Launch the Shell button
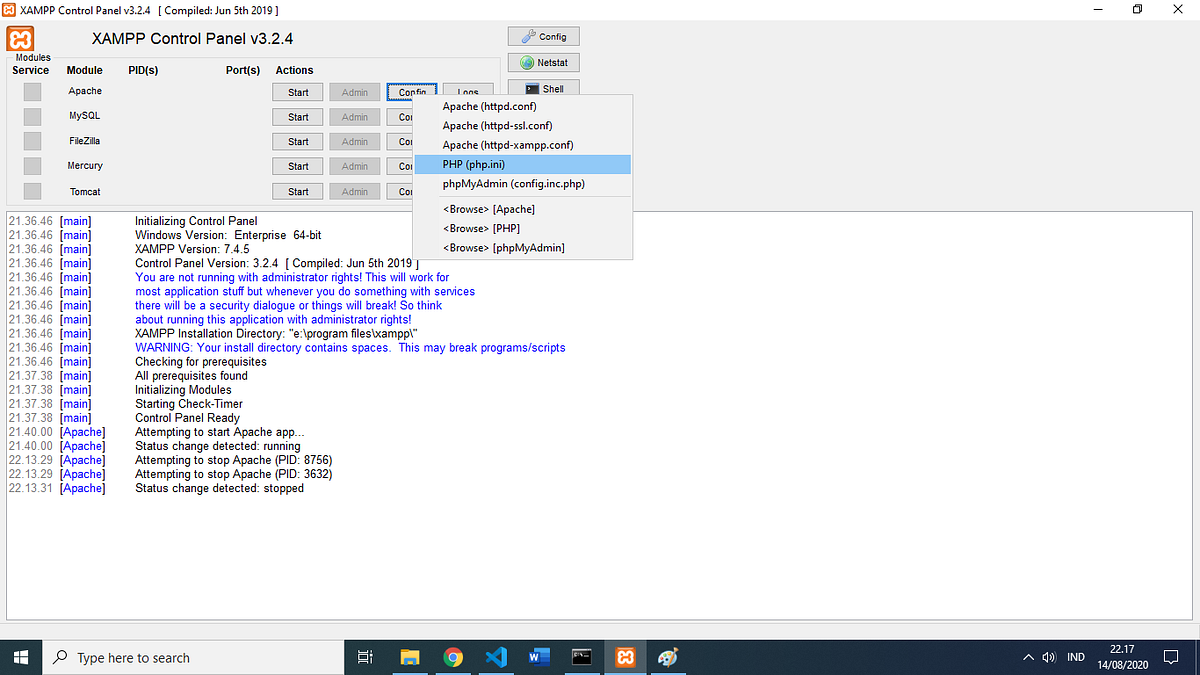Viewport: 1200px width, 675px height. 543,88
